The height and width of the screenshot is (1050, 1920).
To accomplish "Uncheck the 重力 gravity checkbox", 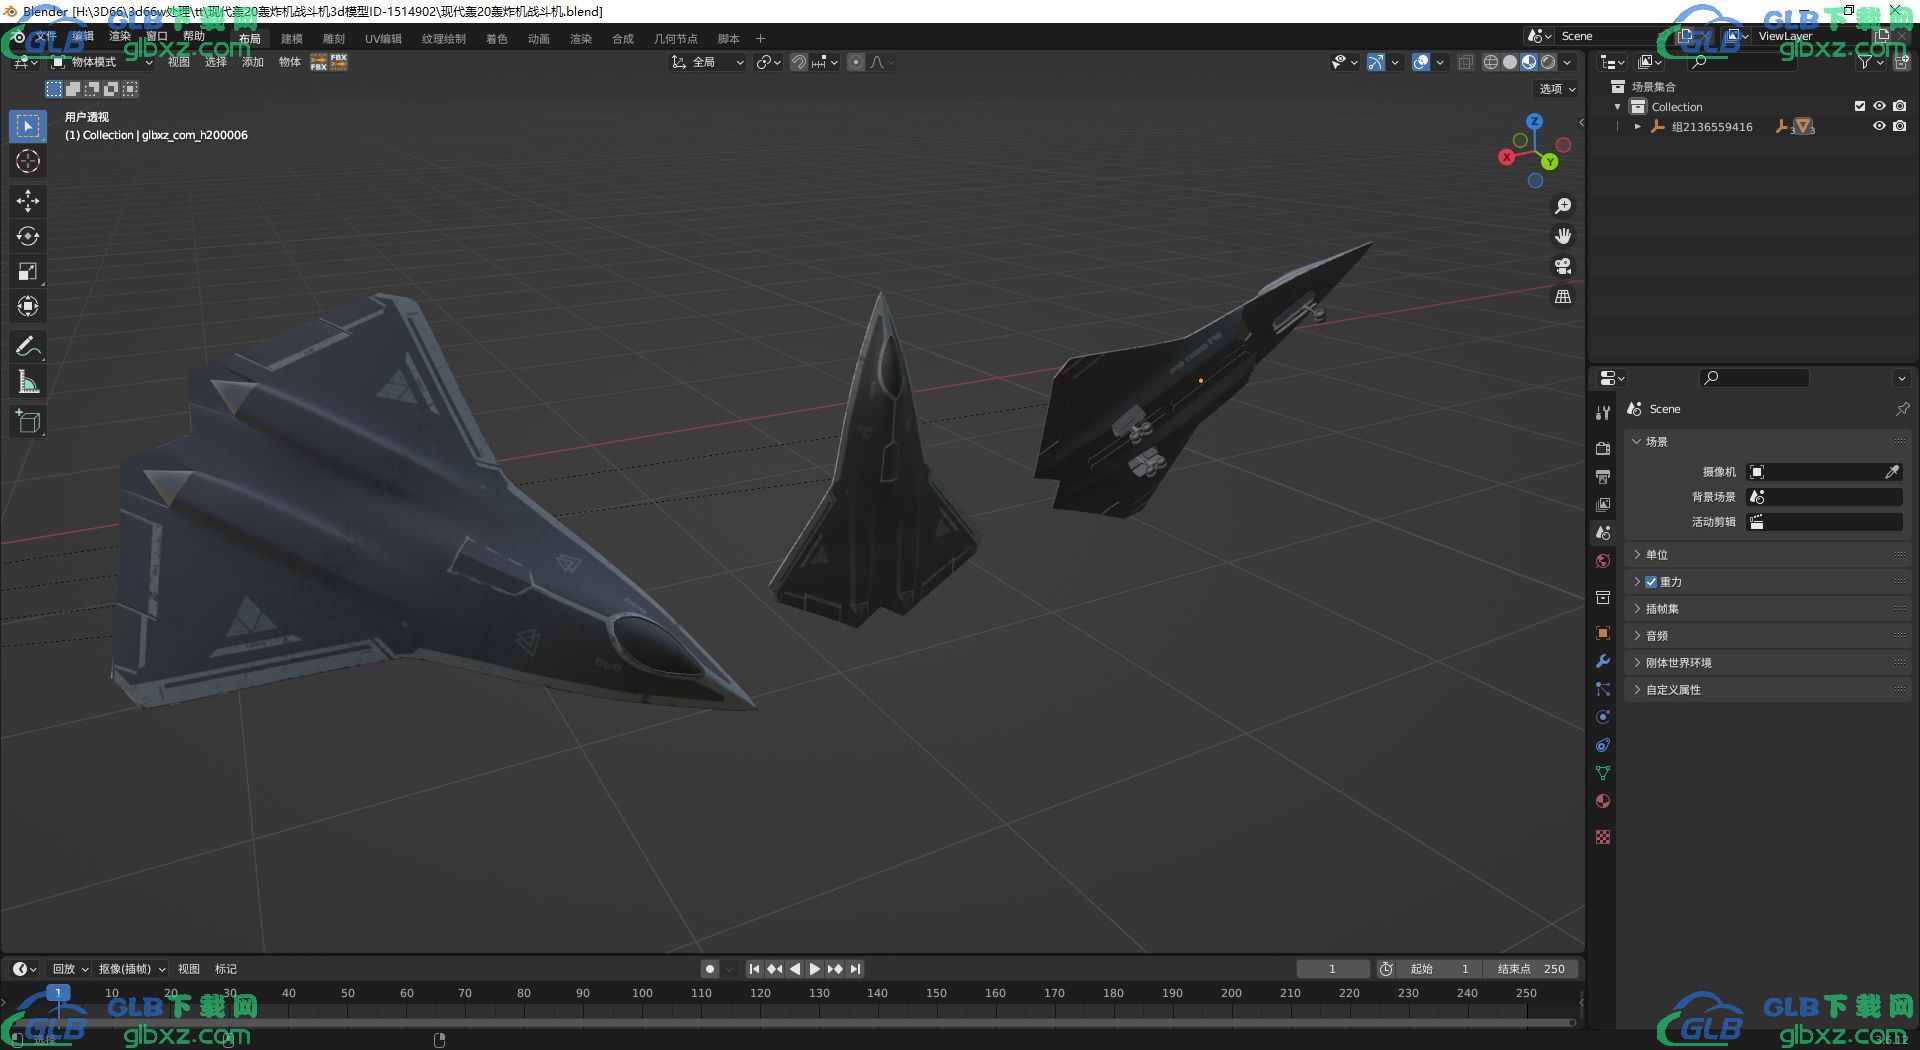I will pyautogui.click(x=1651, y=582).
